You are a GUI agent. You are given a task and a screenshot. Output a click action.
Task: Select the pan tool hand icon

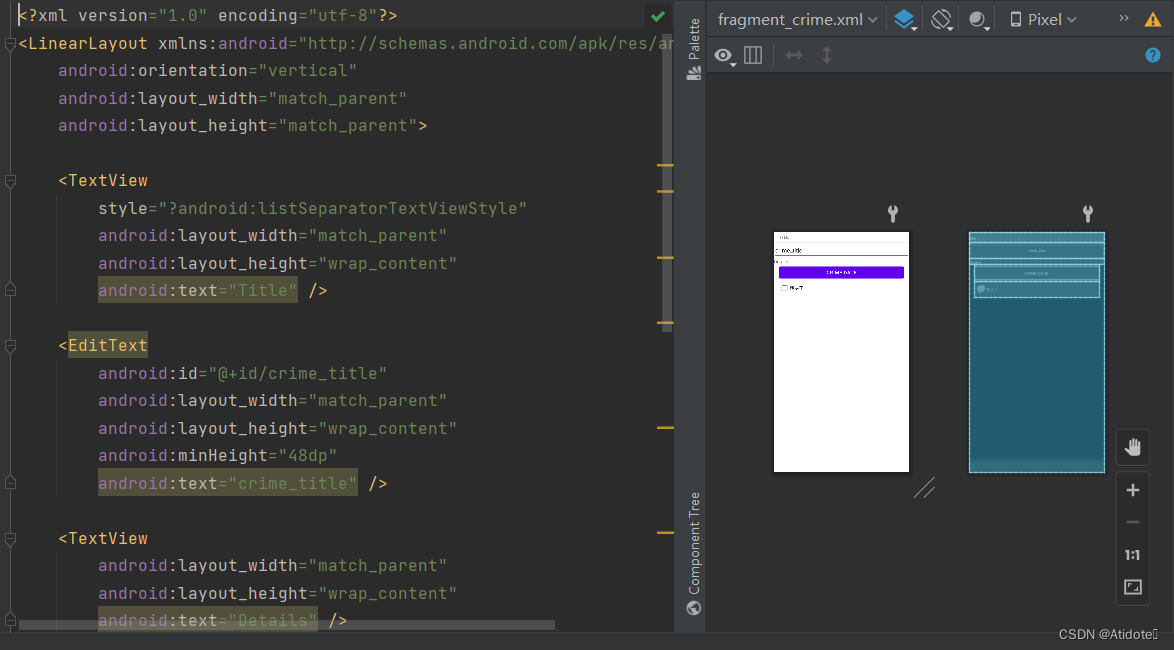[x=1132, y=447]
